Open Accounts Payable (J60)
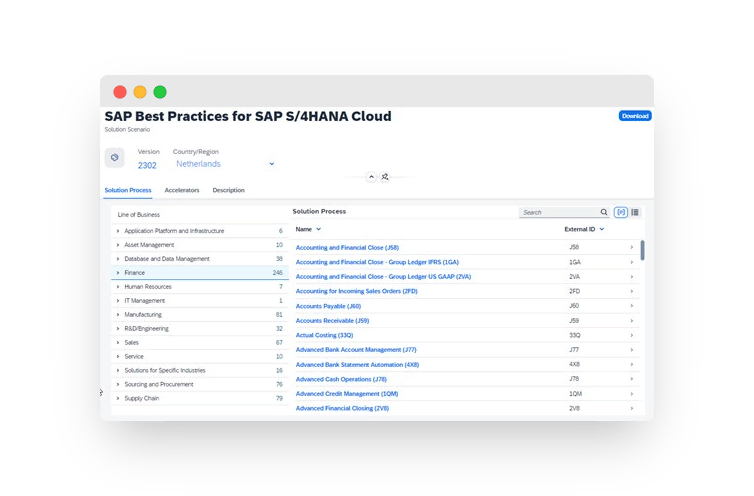 click(328, 306)
